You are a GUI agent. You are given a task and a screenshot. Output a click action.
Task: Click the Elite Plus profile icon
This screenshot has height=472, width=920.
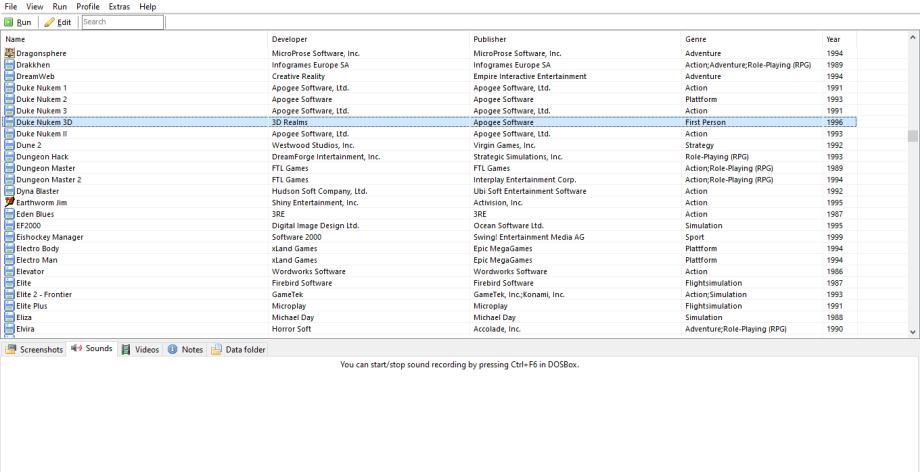[x=9, y=306]
